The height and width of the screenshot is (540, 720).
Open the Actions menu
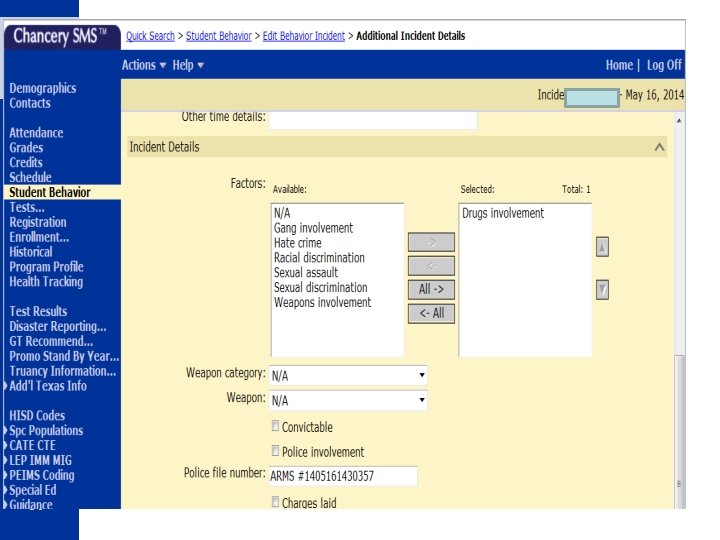[144, 65]
